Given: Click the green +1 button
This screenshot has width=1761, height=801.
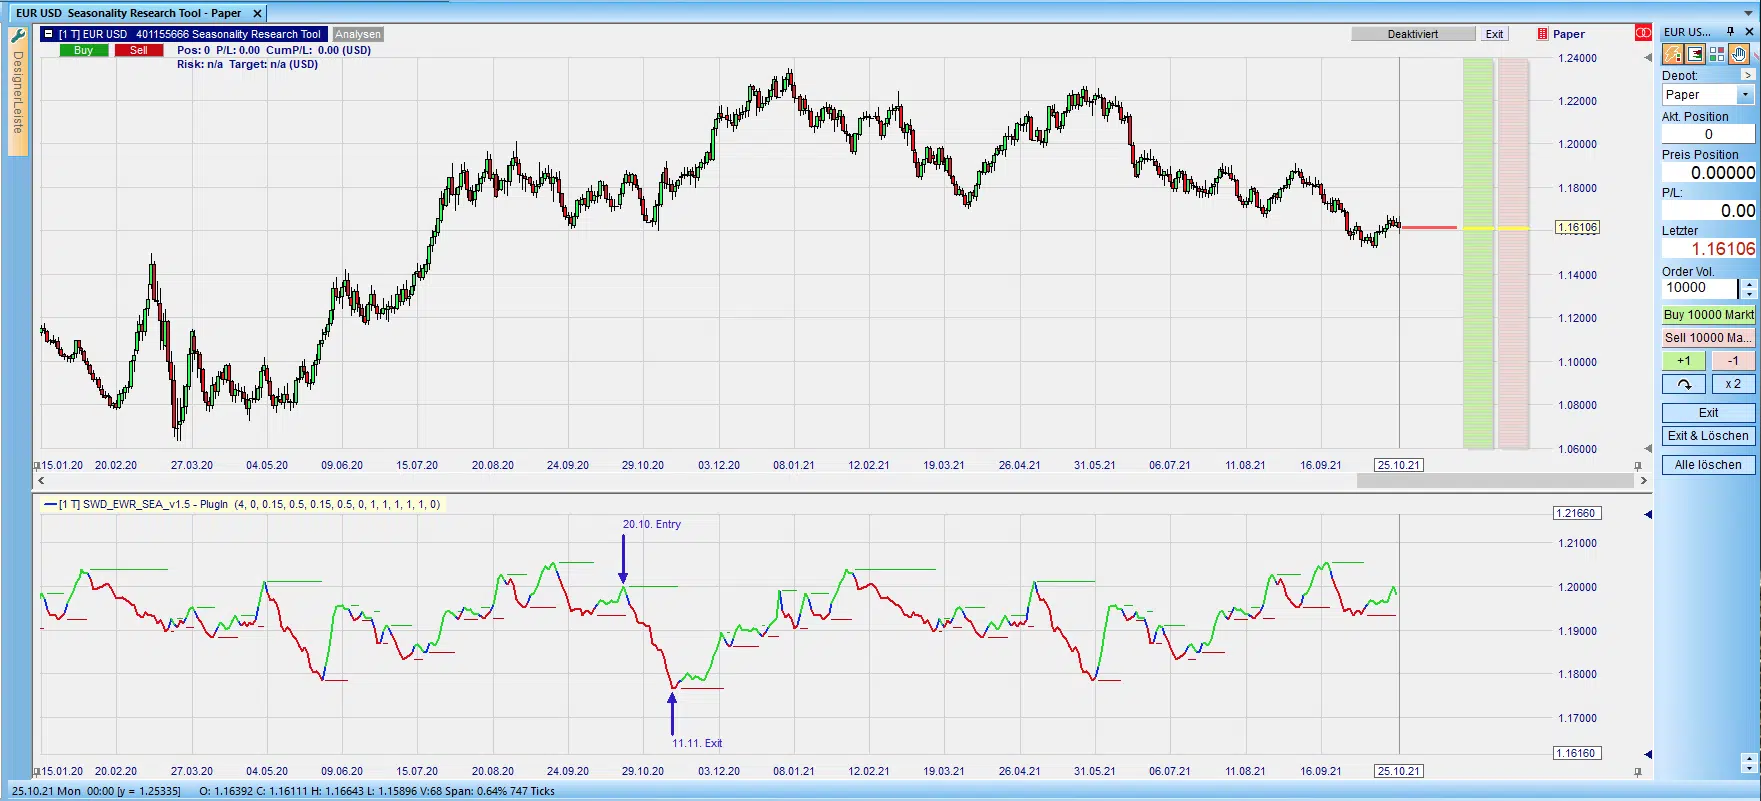Looking at the screenshot, I should click(x=1684, y=361).
